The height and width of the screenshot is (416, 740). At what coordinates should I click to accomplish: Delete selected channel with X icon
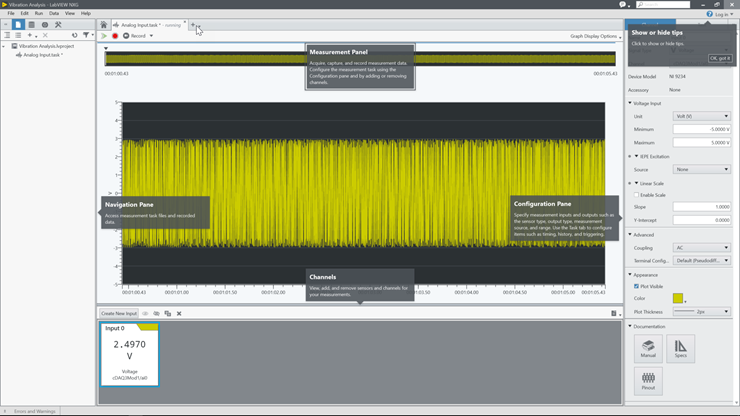(x=179, y=314)
